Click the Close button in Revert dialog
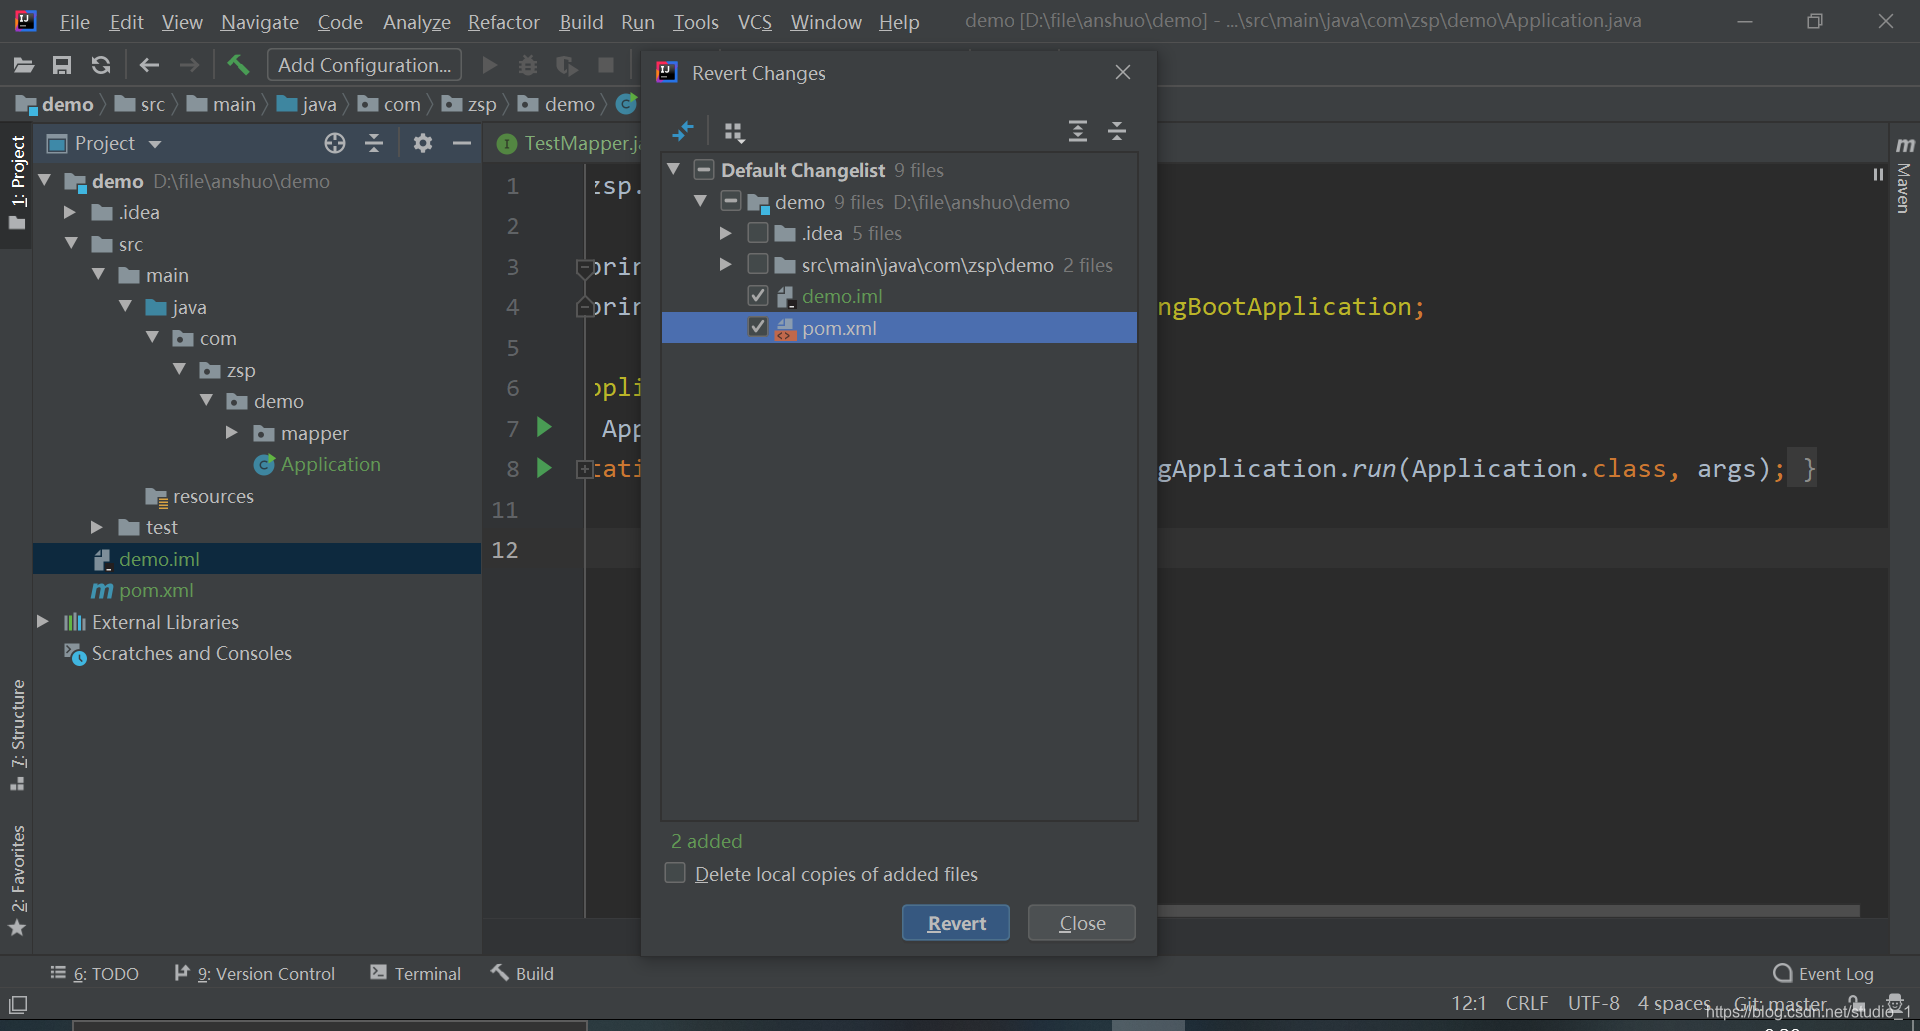The image size is (1920, 1031). point(1082,923)
